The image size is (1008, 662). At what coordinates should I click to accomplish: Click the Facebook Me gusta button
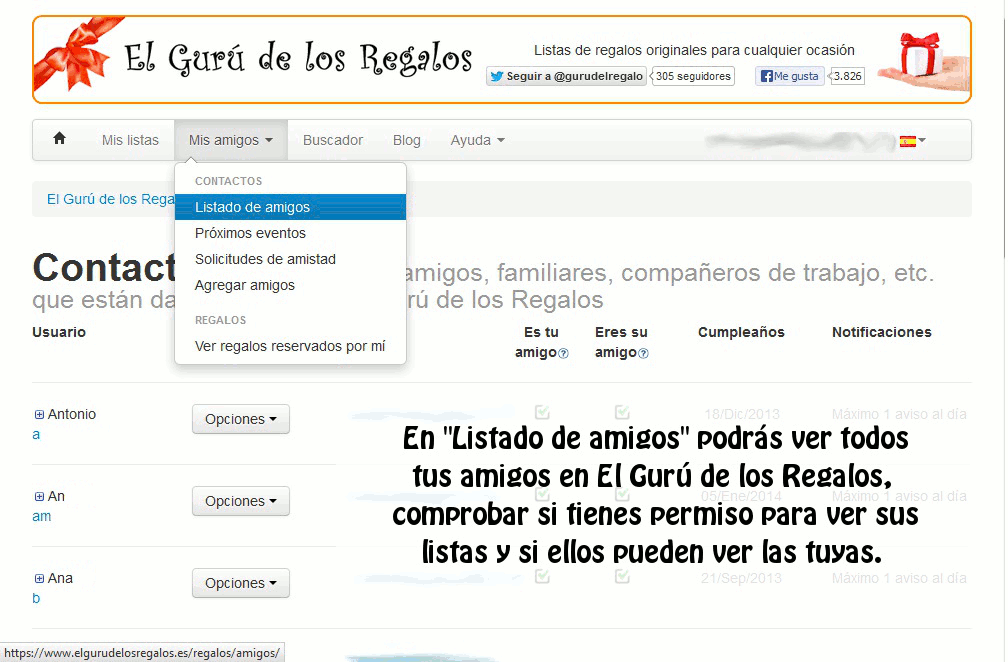point(789,76)
